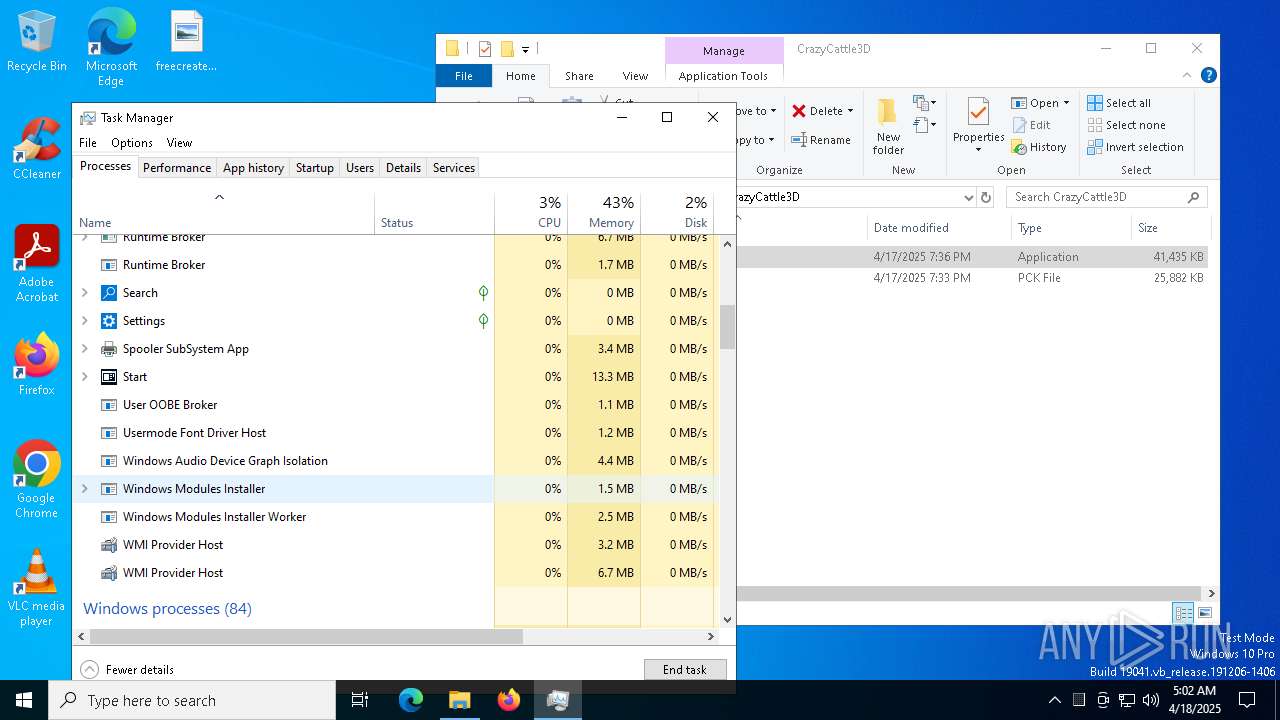Open the Share tab in Explorer
This screenshot has width=1280, height=720.
click(x=579, y=76)
